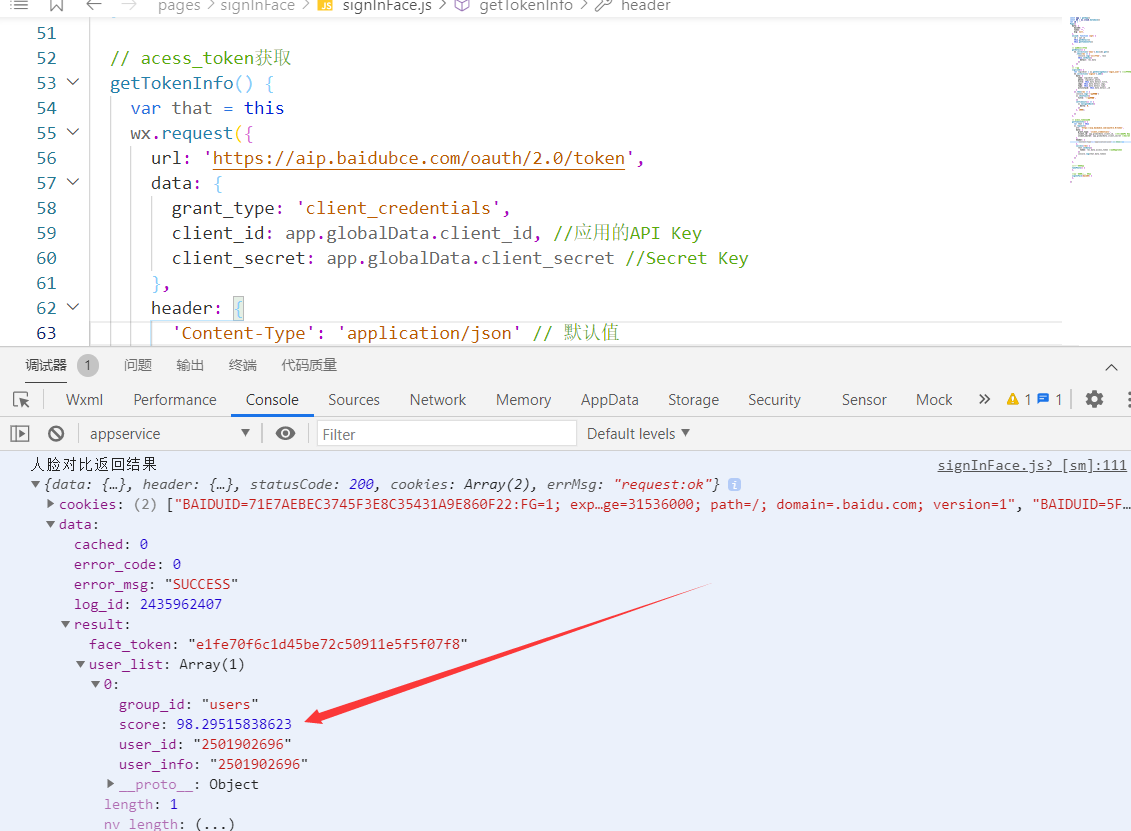Viewport: 1131px width, 831px height.
Task: Clear console with the block icon
Action: 56,434
